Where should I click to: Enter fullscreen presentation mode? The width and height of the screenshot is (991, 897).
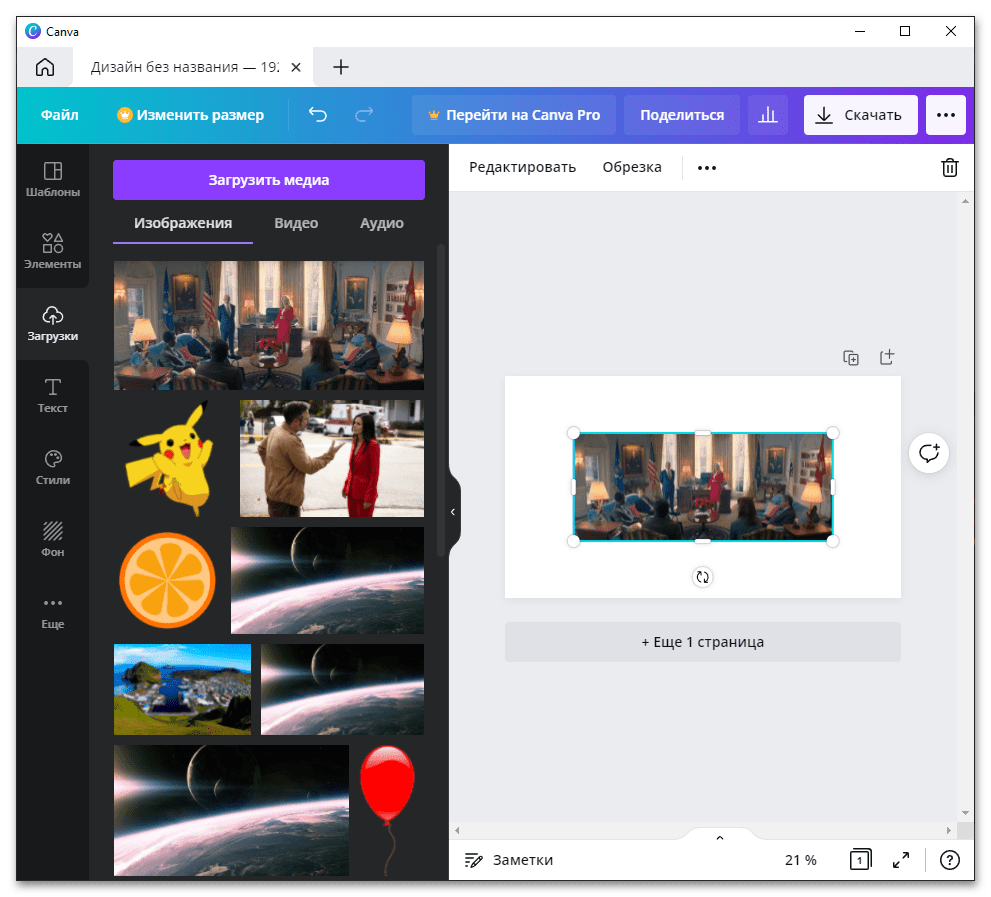point(901,860)
